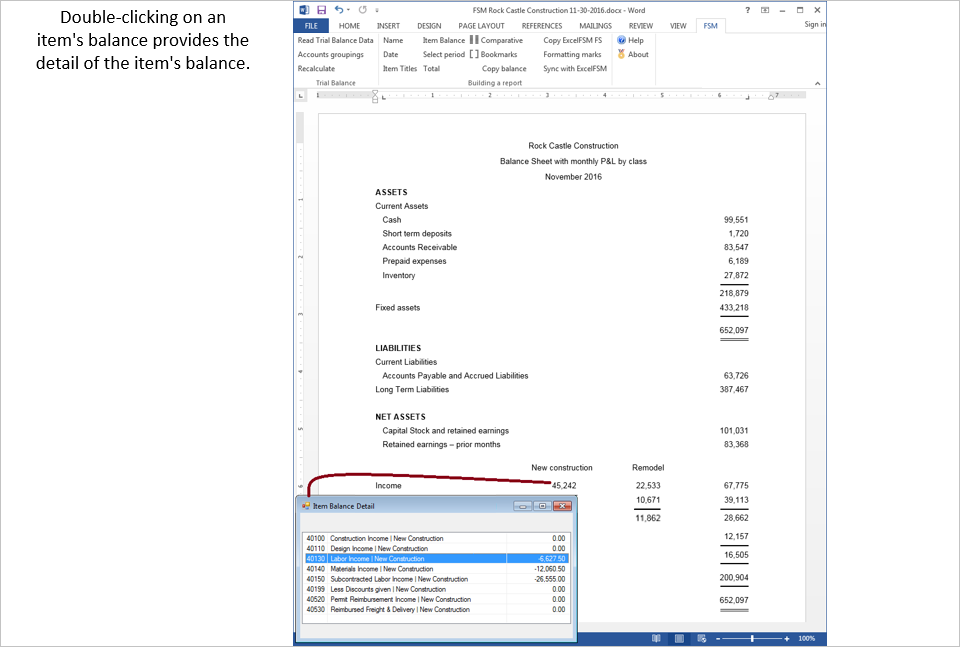Screen dimensions: 960x647
Task: Click Sync with ExcelFSM button
Action: pos(575,69)
